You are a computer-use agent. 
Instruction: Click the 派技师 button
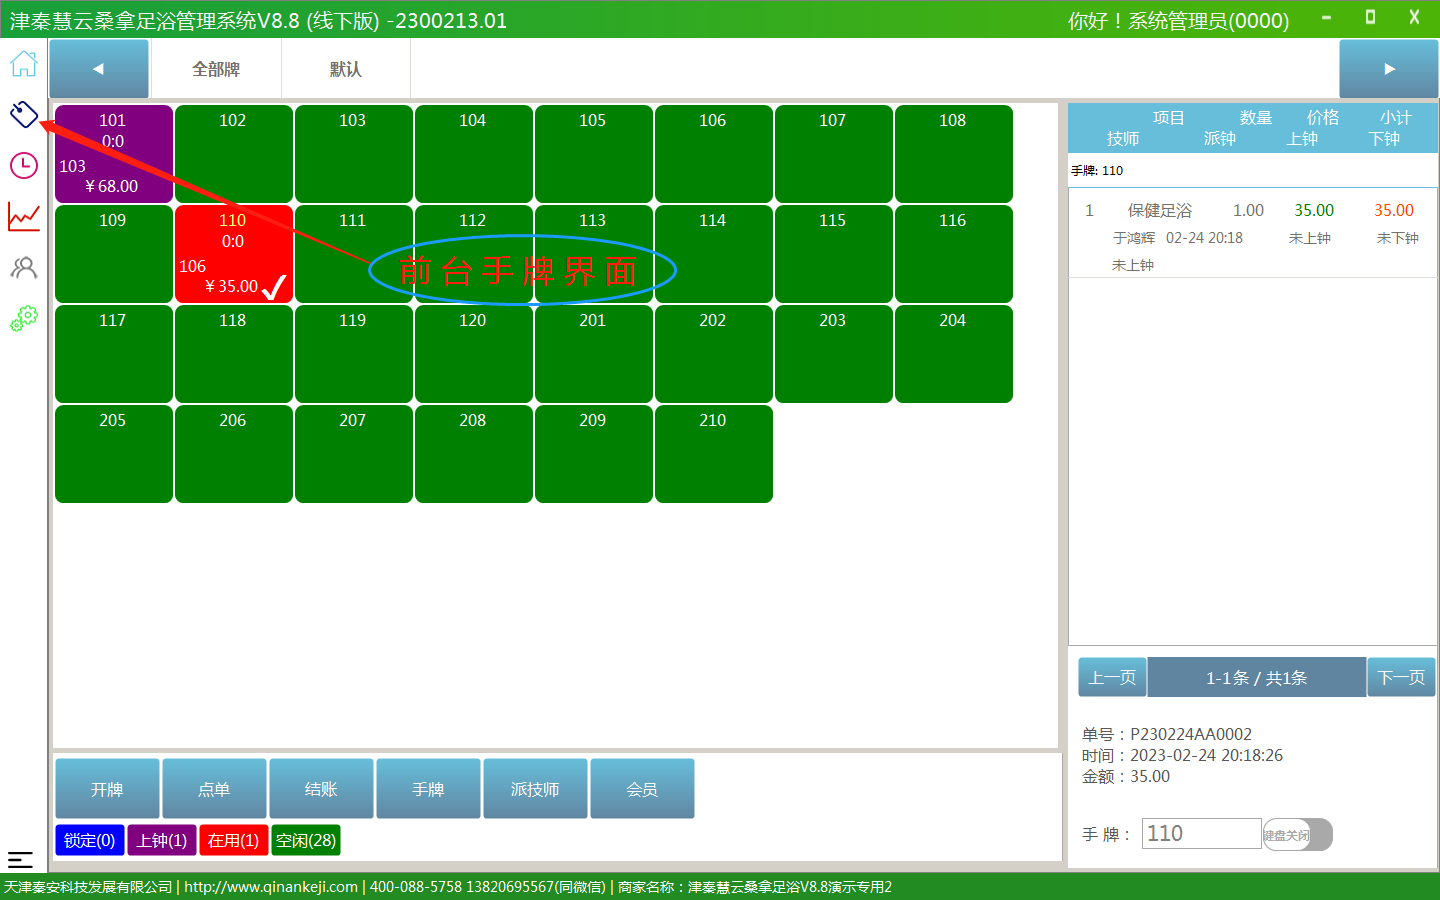click(x=535, y=789)
